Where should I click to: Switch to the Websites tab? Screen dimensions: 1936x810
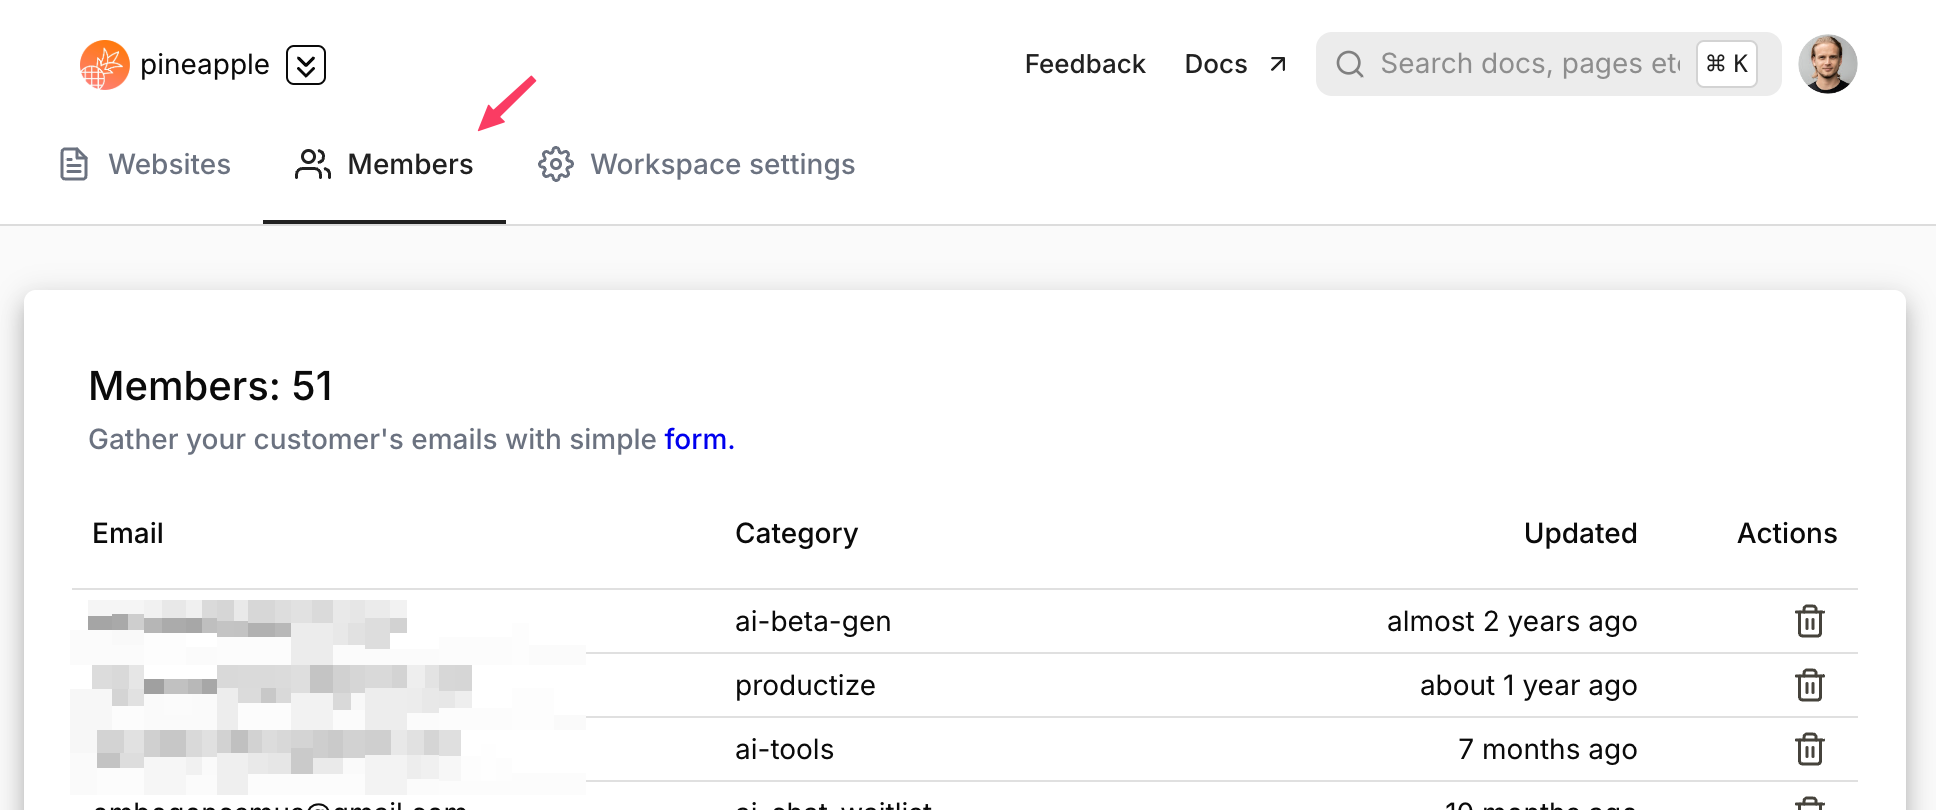click(x=169, y=164)
